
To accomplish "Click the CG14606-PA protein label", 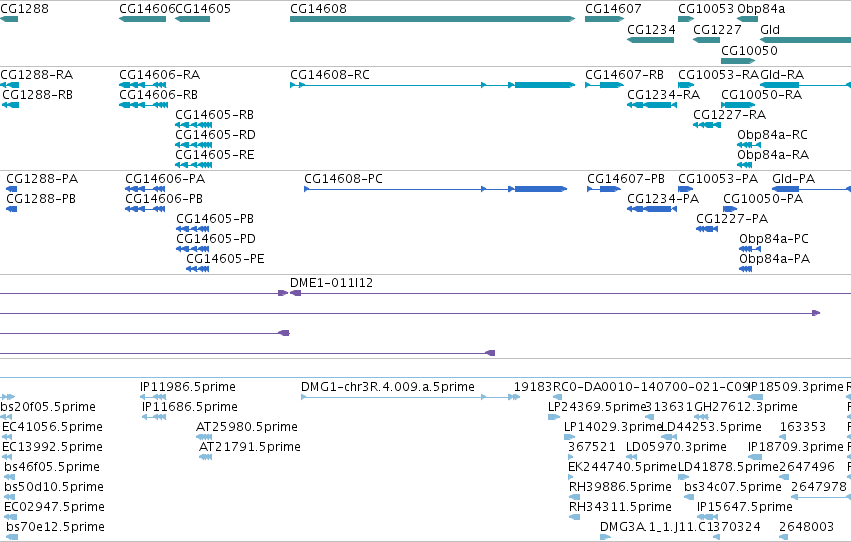I will coord(165,179).
